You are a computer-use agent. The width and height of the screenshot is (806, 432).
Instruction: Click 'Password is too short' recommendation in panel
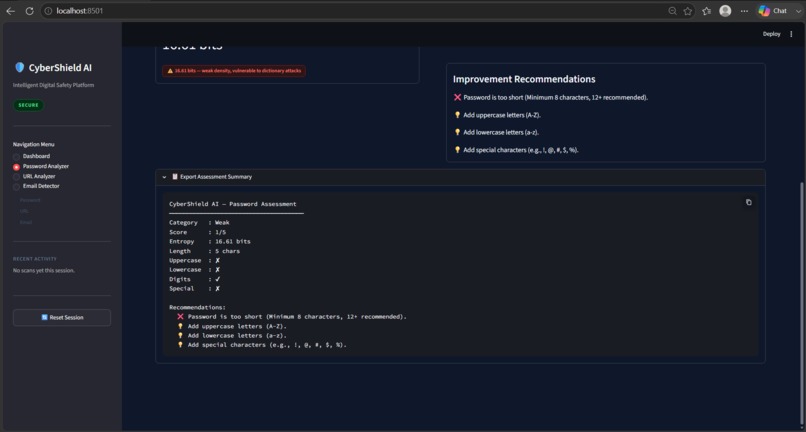click(x=551, y=97)
